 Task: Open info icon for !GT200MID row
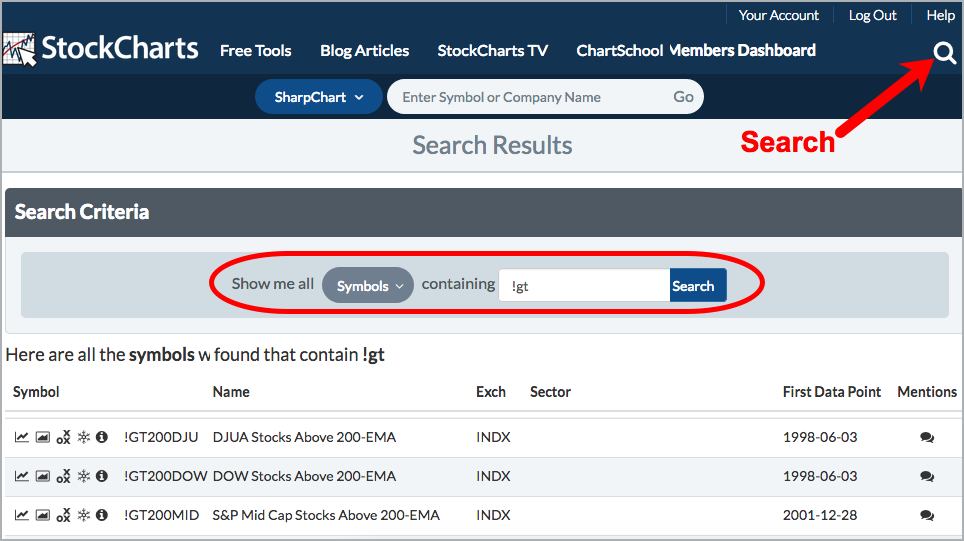click(102, 515)
